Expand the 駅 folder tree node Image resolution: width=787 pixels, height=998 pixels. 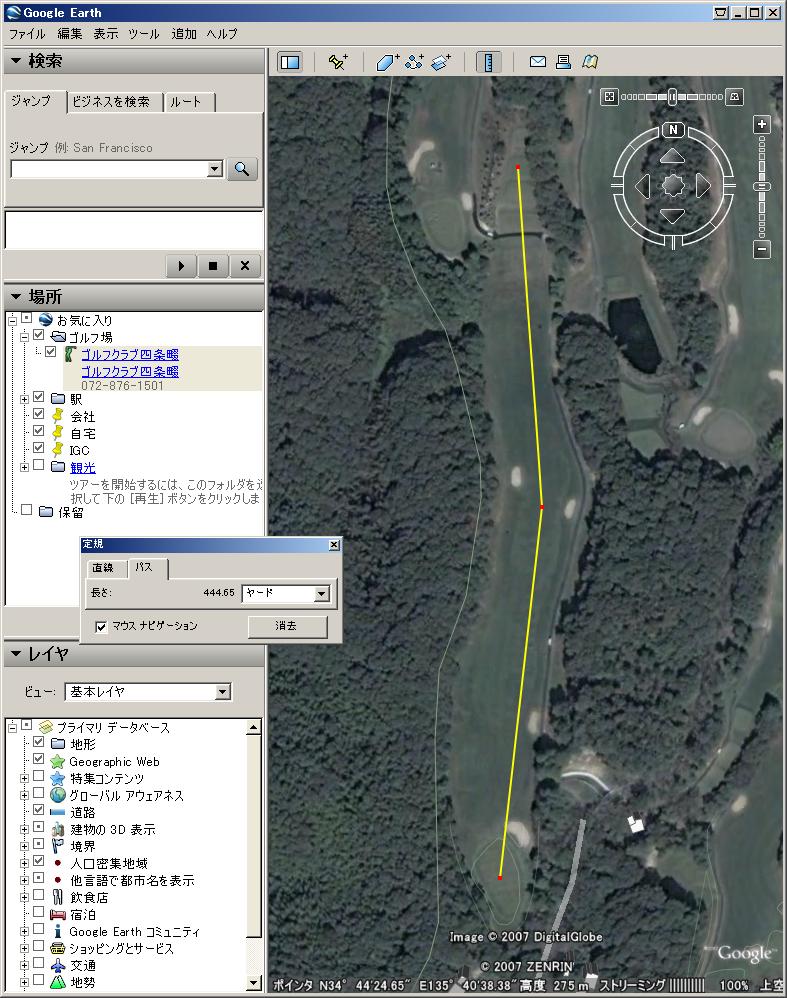[24, 400]
